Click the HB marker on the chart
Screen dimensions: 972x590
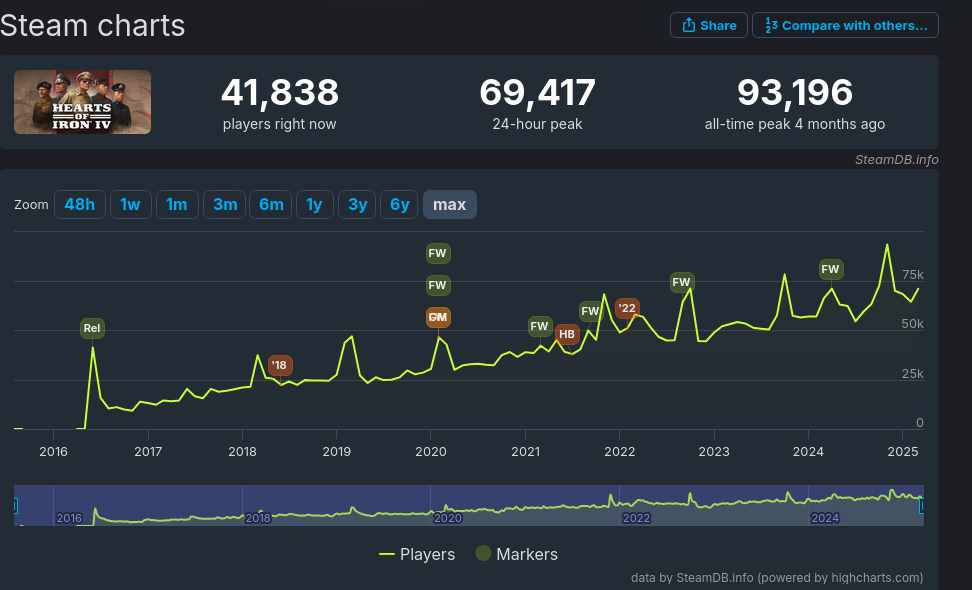point(567,335)
